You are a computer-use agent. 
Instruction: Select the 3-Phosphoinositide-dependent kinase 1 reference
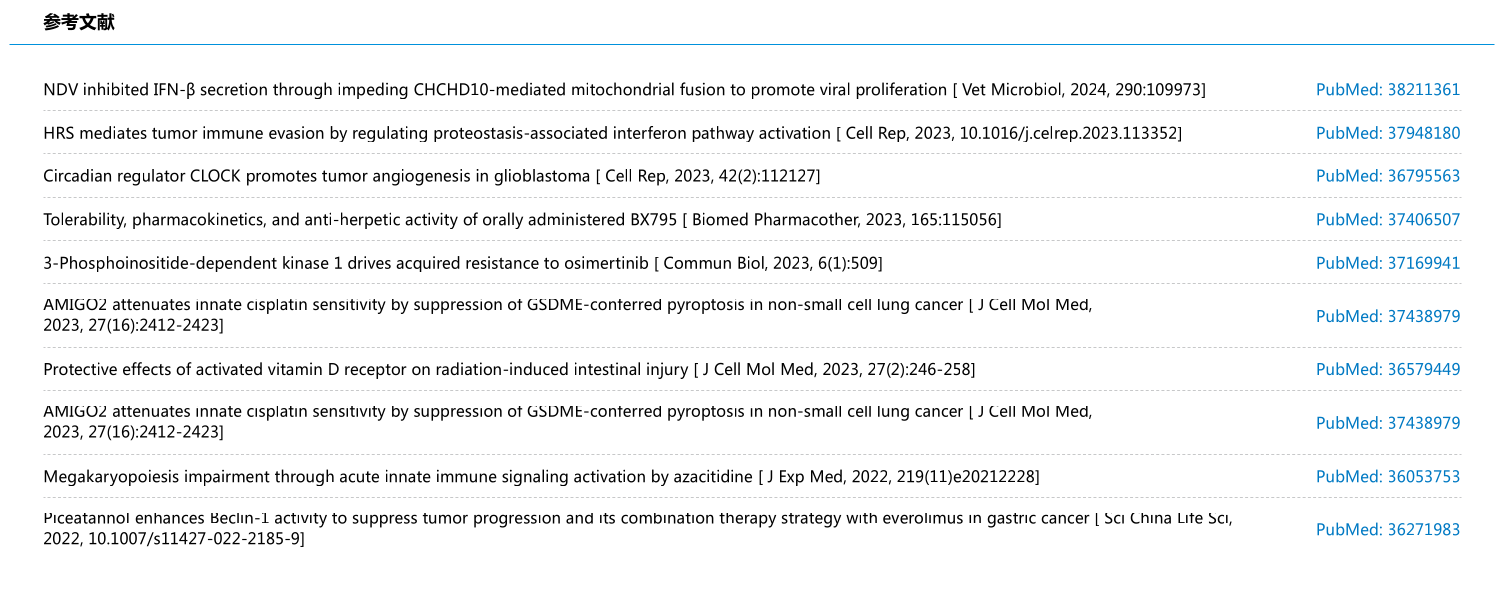point(347,263)
